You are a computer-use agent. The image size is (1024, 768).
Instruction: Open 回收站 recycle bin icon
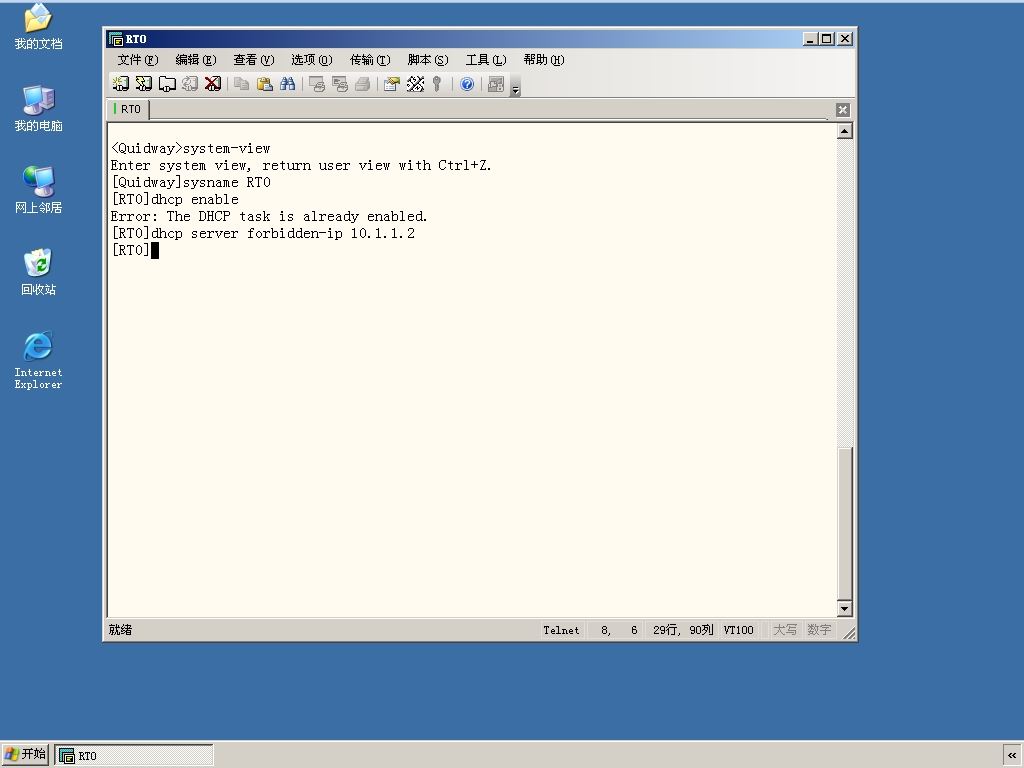point(38,272)
